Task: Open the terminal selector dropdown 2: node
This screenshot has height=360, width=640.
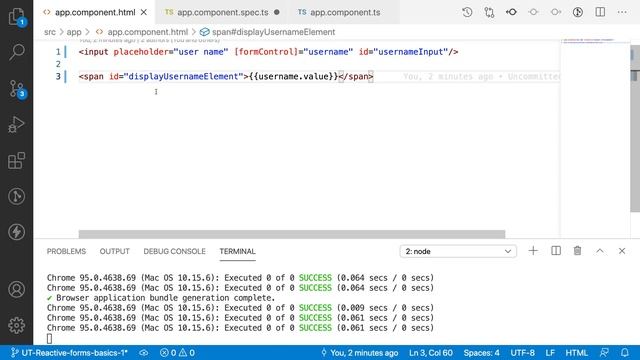Action: (458, 251)
